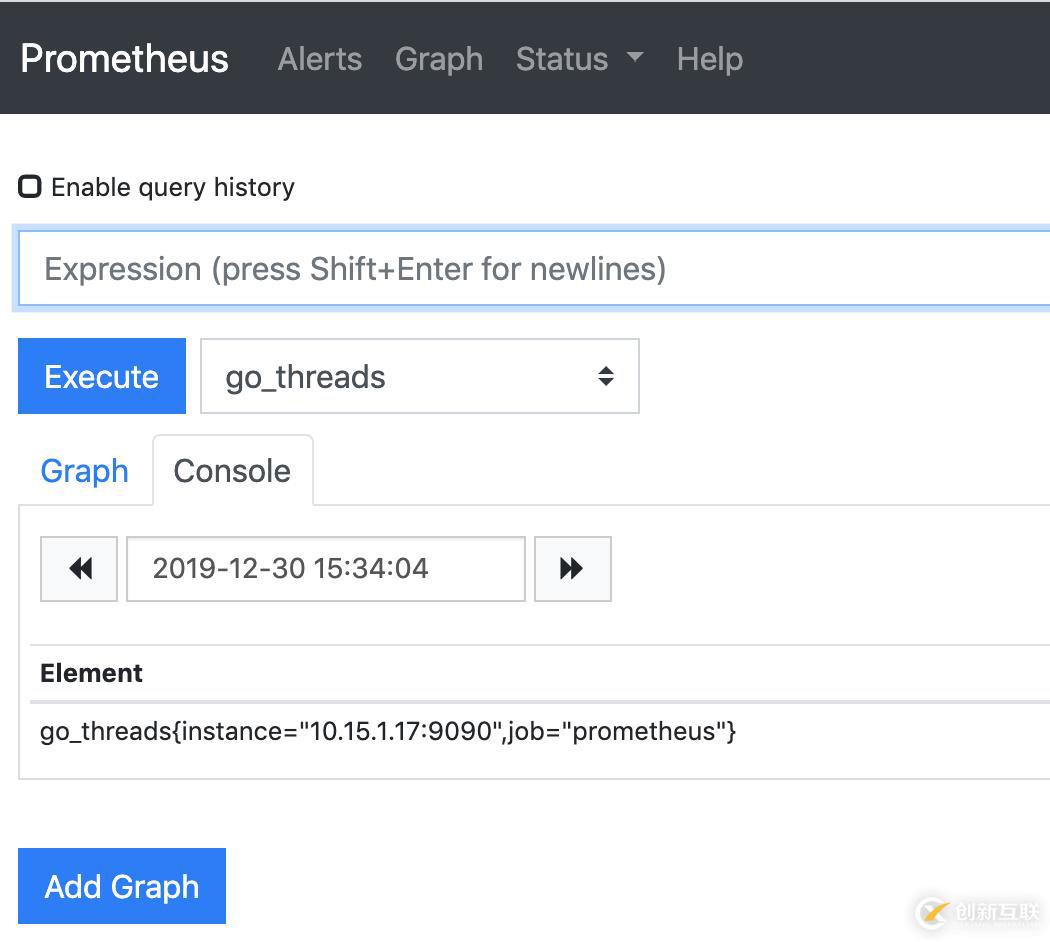This screenshot has height=942, width=1050.
Task: Open the Alerts page
Action: tap(319, 59)
